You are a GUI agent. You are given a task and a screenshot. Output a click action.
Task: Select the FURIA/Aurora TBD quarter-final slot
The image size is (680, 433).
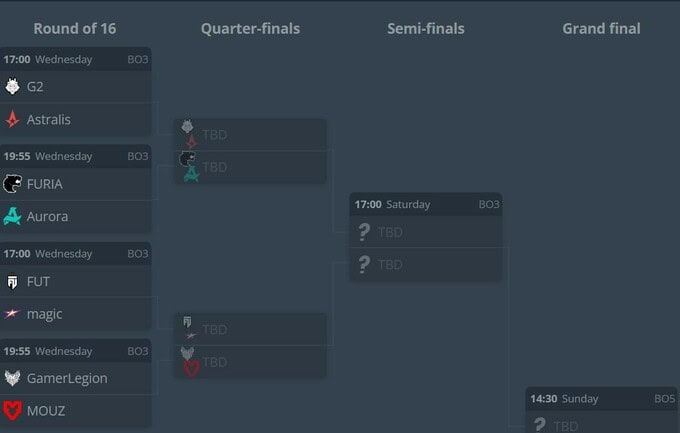[x=251, y=167]
